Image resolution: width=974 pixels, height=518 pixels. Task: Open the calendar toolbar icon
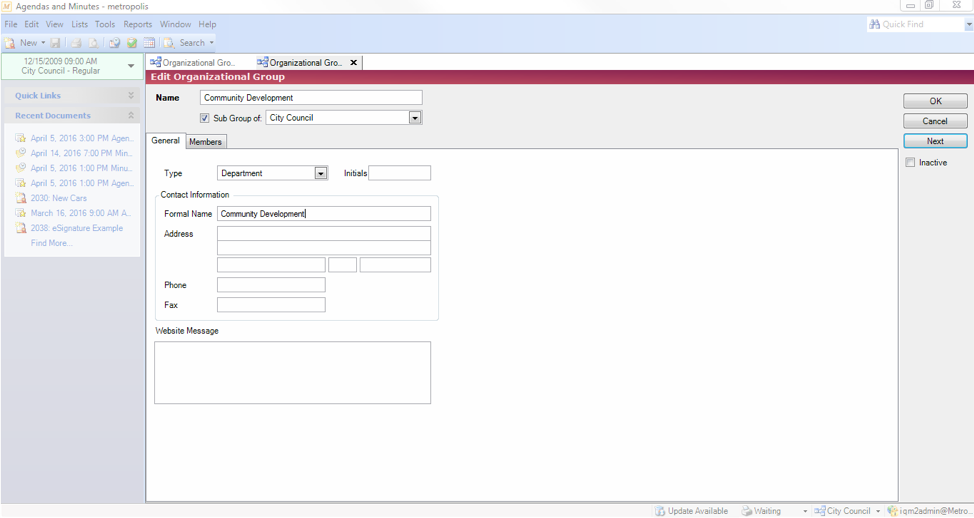pos(149,43)
